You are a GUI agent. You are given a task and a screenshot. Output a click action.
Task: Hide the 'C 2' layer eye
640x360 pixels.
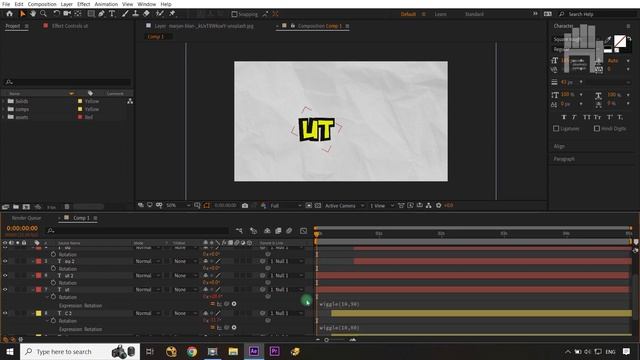(5, 313)
